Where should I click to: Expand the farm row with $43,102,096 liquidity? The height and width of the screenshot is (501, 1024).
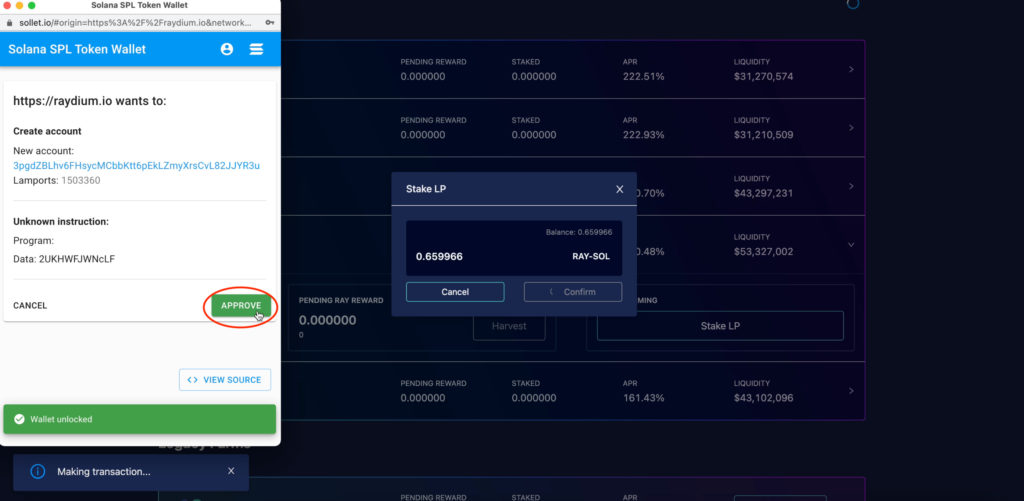point(851,391)
